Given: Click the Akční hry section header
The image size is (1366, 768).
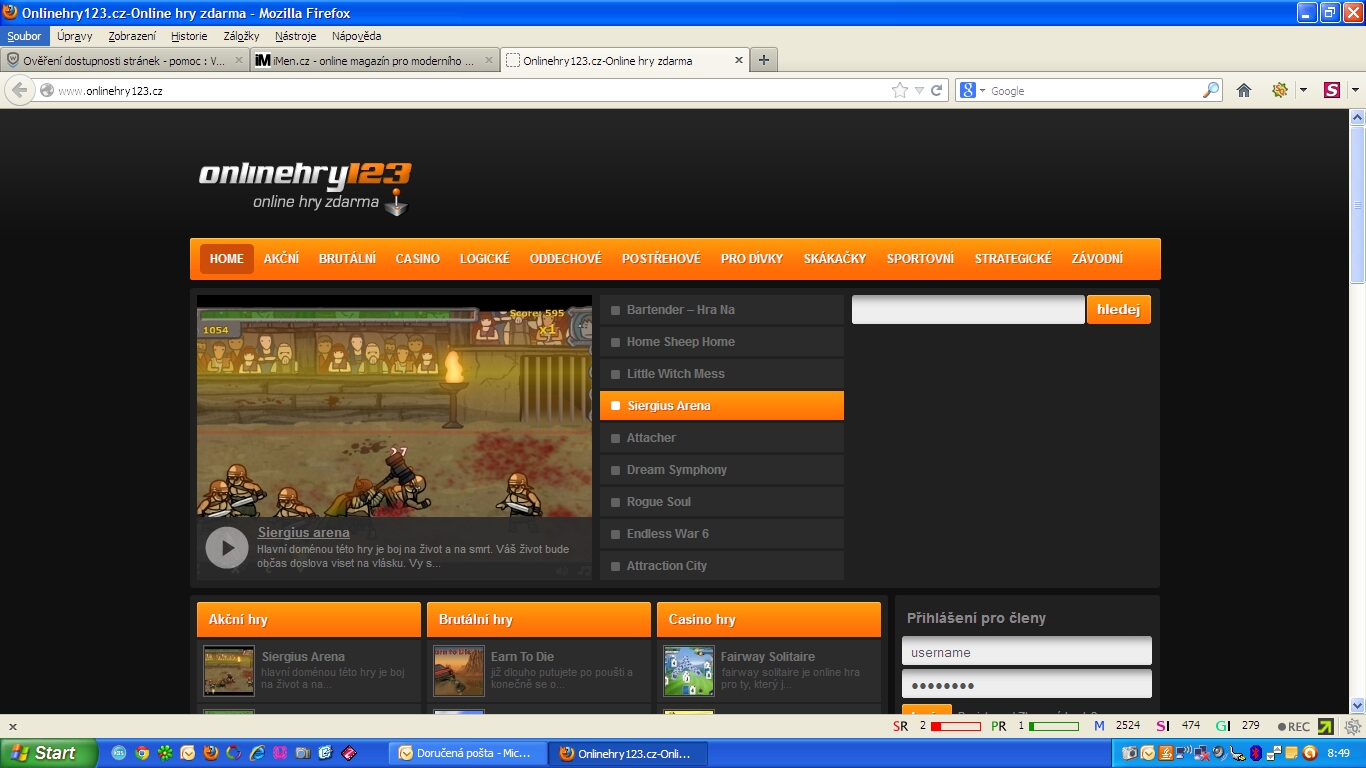Looking at the screenshot, I should (x=309, y=619).
